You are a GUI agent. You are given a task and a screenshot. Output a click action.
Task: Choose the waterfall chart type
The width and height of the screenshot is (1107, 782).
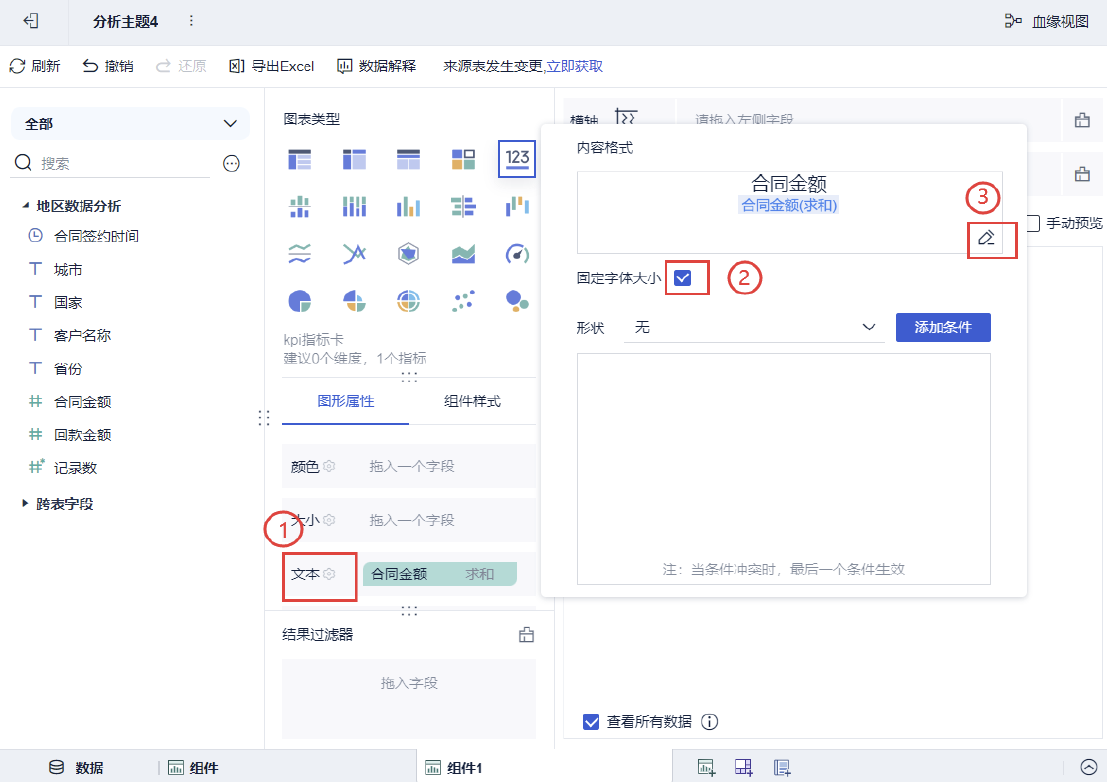[517, 206]
